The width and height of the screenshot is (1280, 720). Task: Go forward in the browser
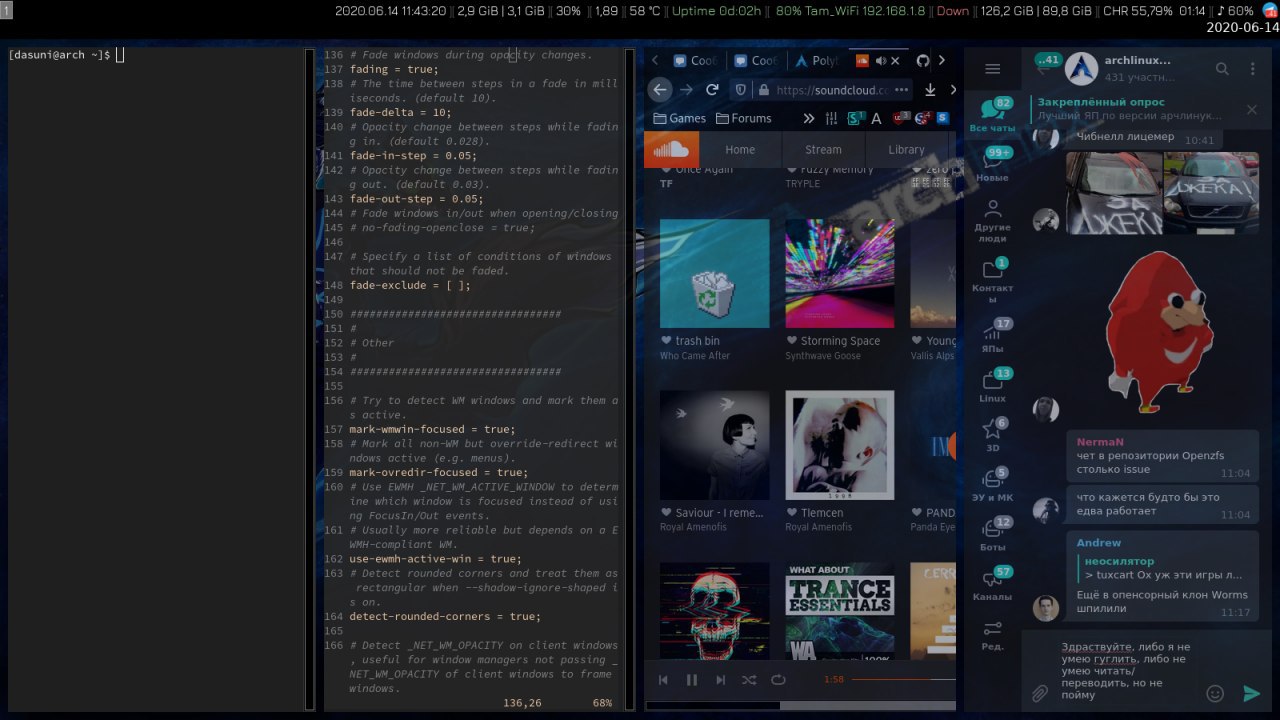[686, 89]
